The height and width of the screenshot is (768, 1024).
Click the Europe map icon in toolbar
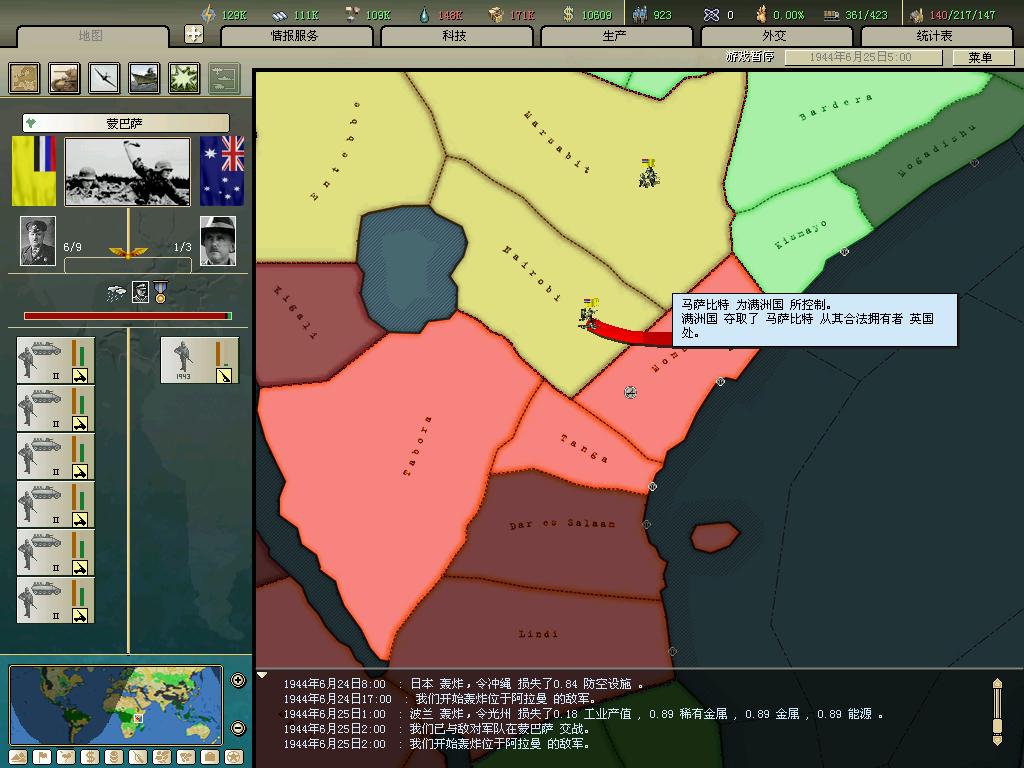coord(25,78)
